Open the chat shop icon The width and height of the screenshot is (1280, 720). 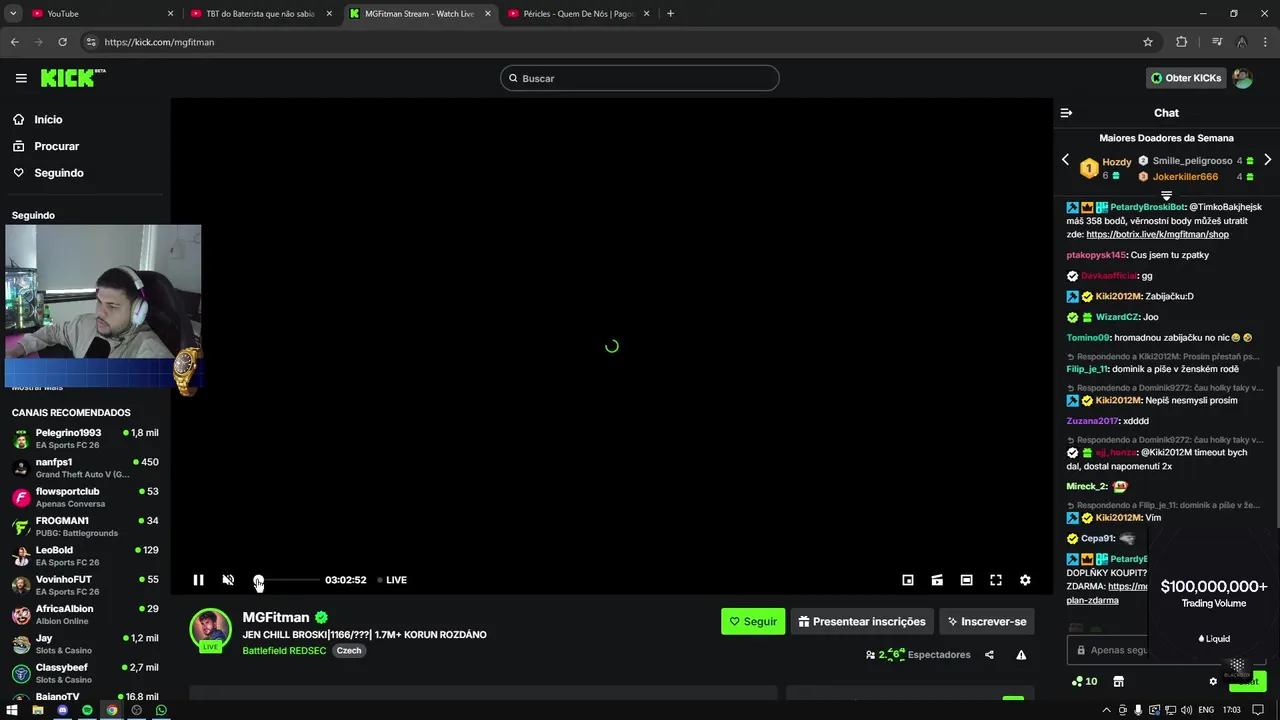coord(1118,681)
